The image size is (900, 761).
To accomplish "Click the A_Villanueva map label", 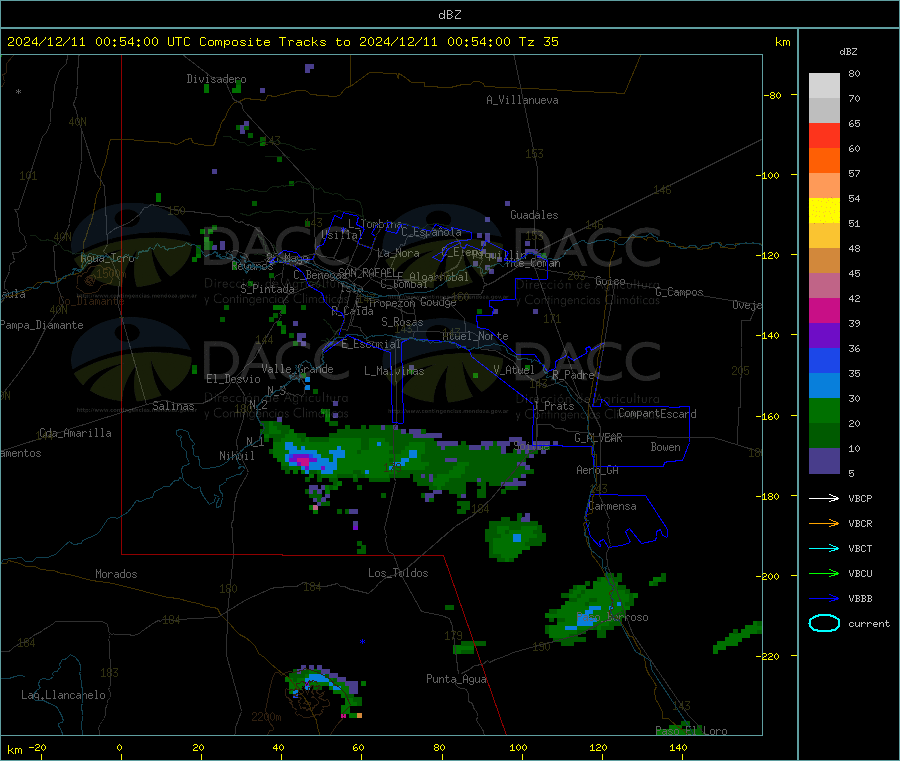I will pos(522,100).
